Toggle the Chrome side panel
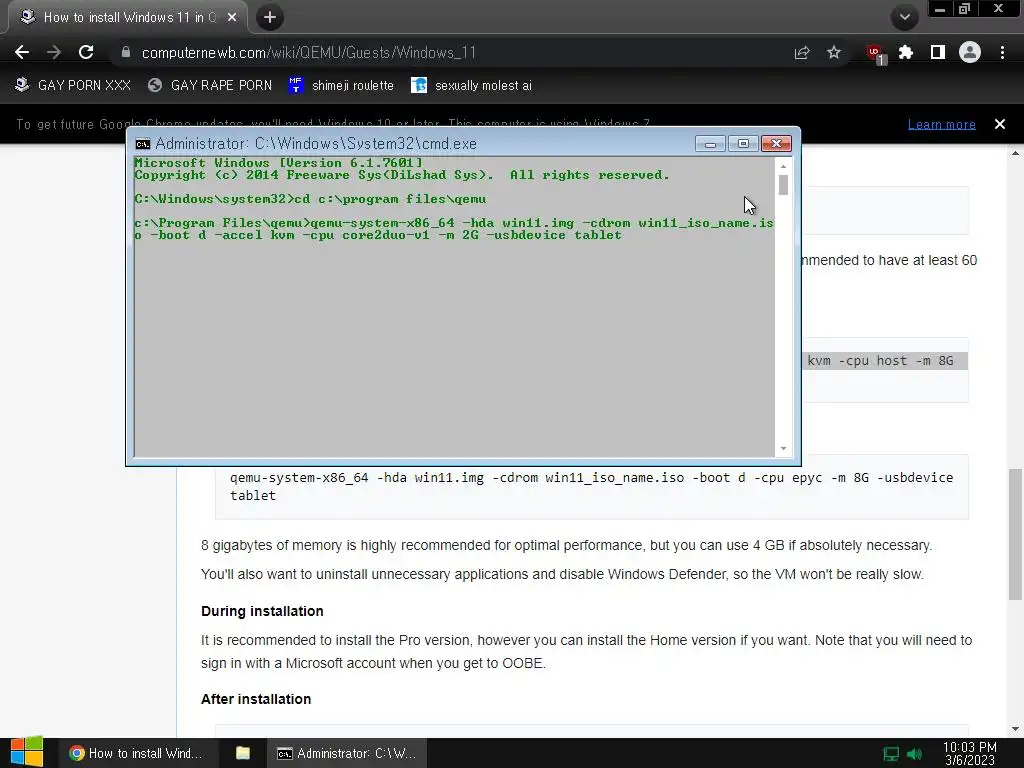 pos(938,52)
